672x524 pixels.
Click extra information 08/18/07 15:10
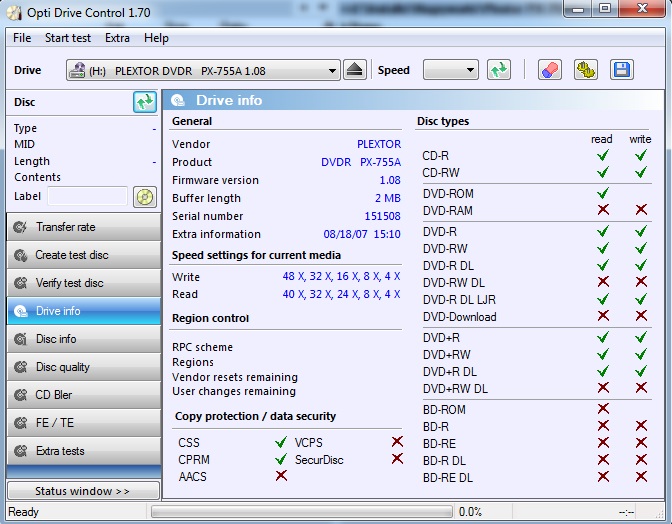click(x=362, y=234)
